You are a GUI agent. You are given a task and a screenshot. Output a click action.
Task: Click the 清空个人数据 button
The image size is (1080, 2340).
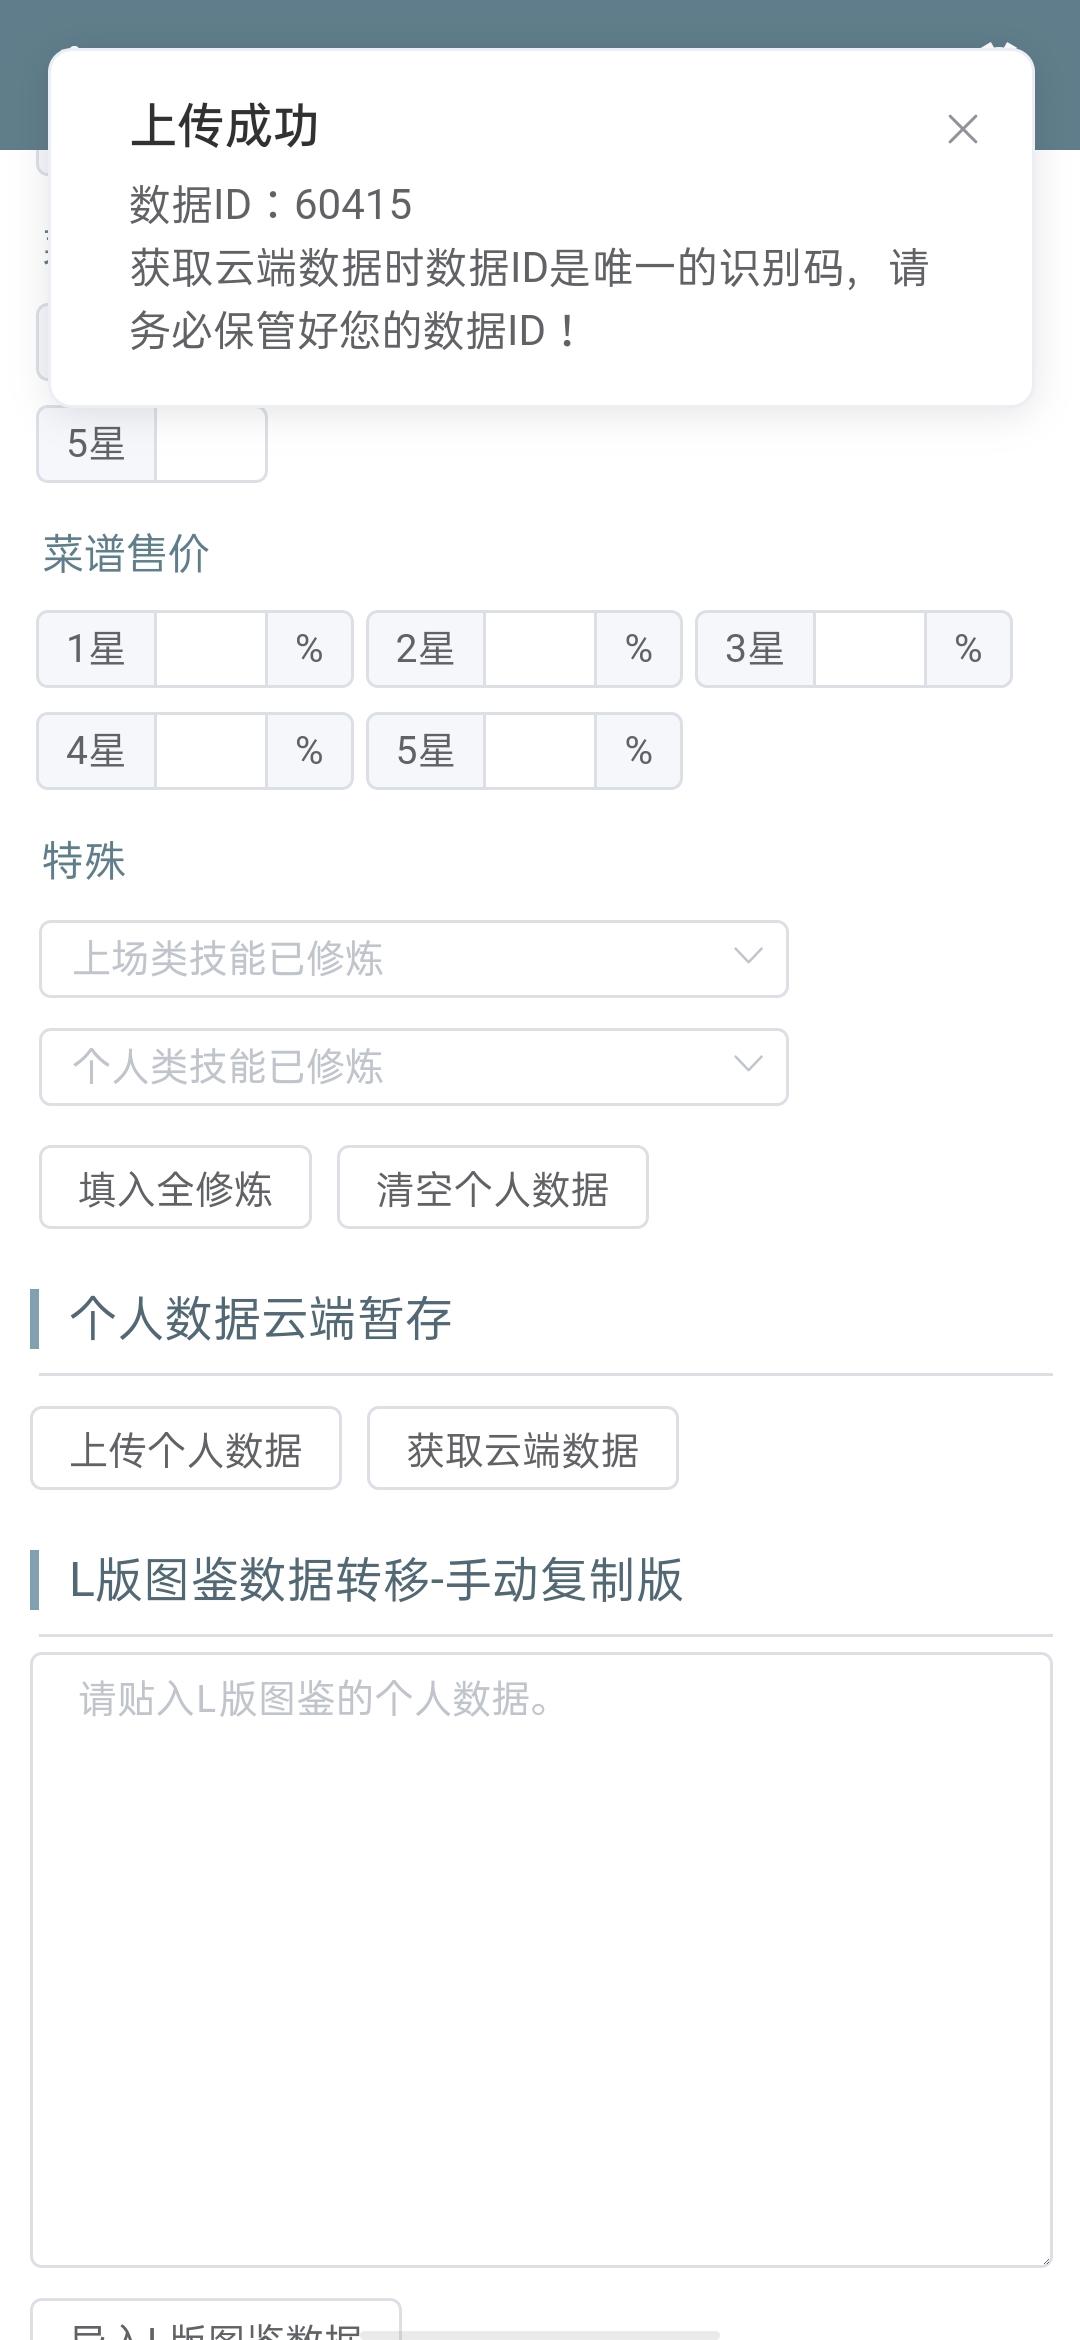click(493, 1188)
